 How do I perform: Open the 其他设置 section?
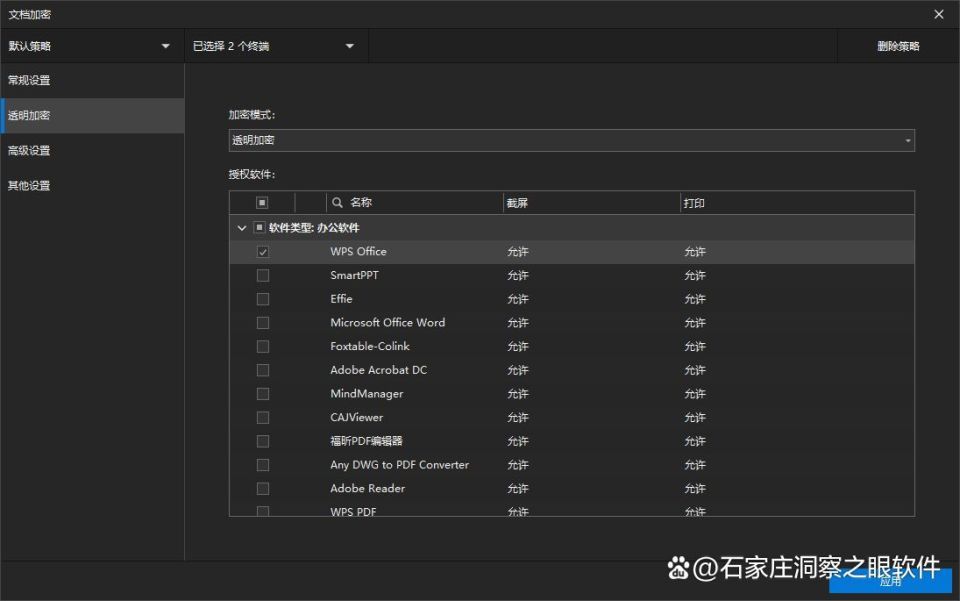(92, 185)
